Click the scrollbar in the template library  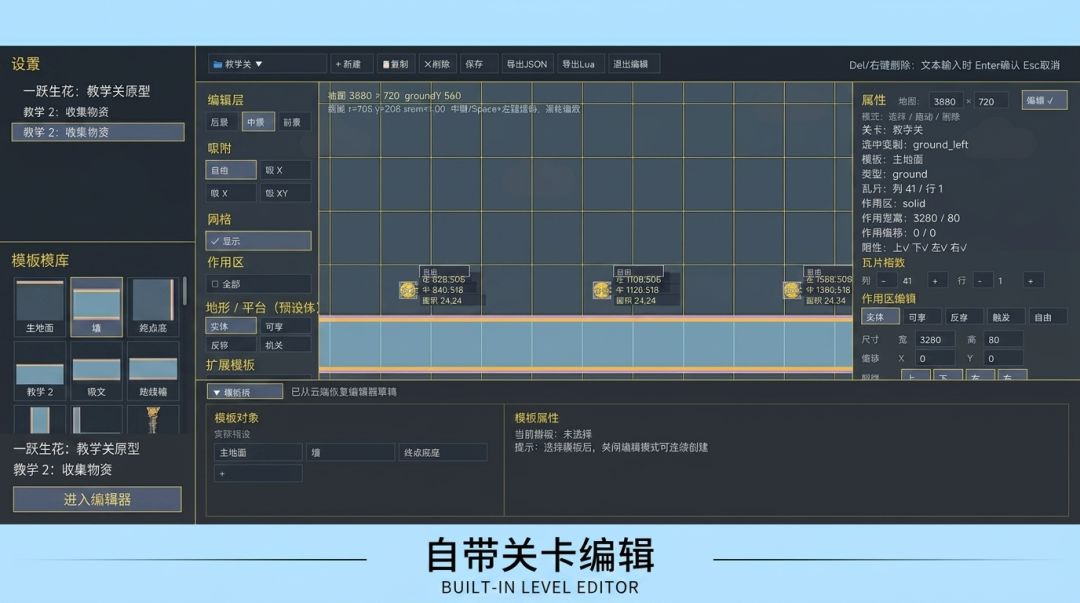tap(185, 291)
